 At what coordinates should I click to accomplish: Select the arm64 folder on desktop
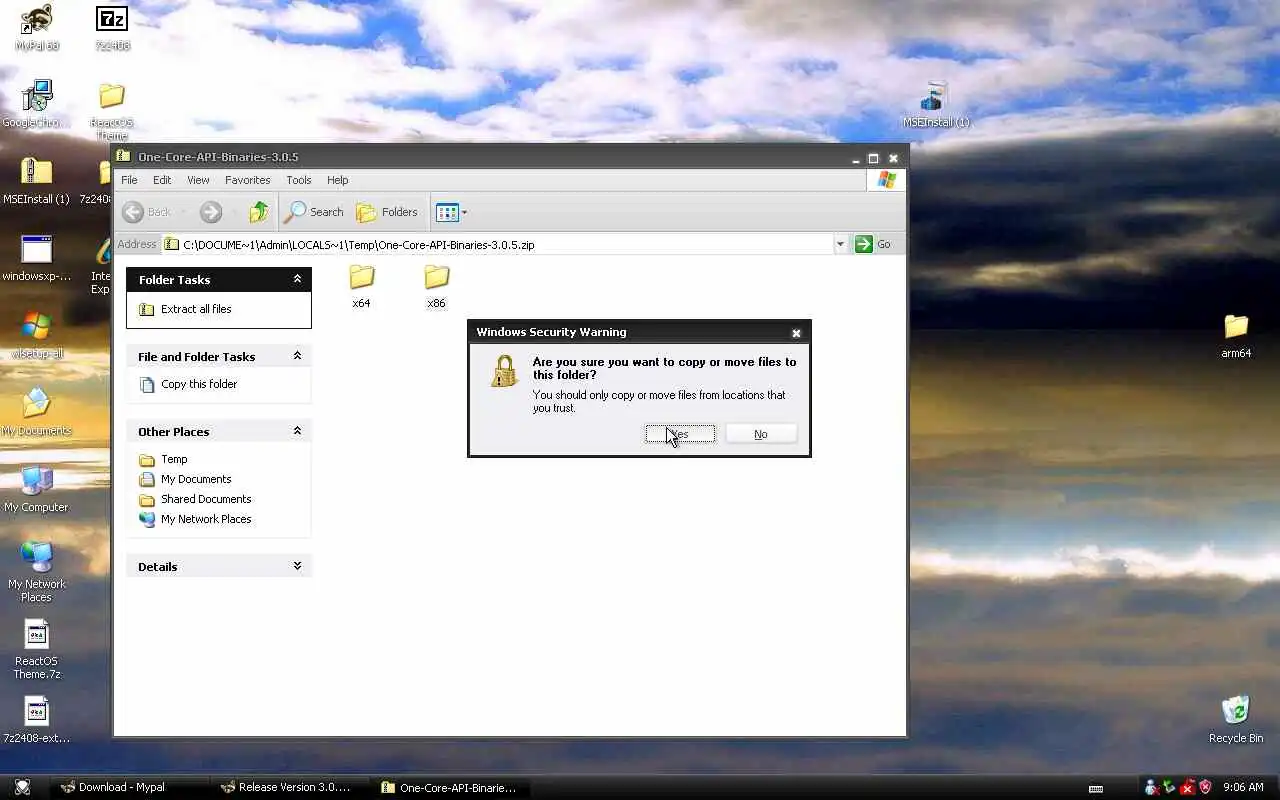[x=1236, y=335]
